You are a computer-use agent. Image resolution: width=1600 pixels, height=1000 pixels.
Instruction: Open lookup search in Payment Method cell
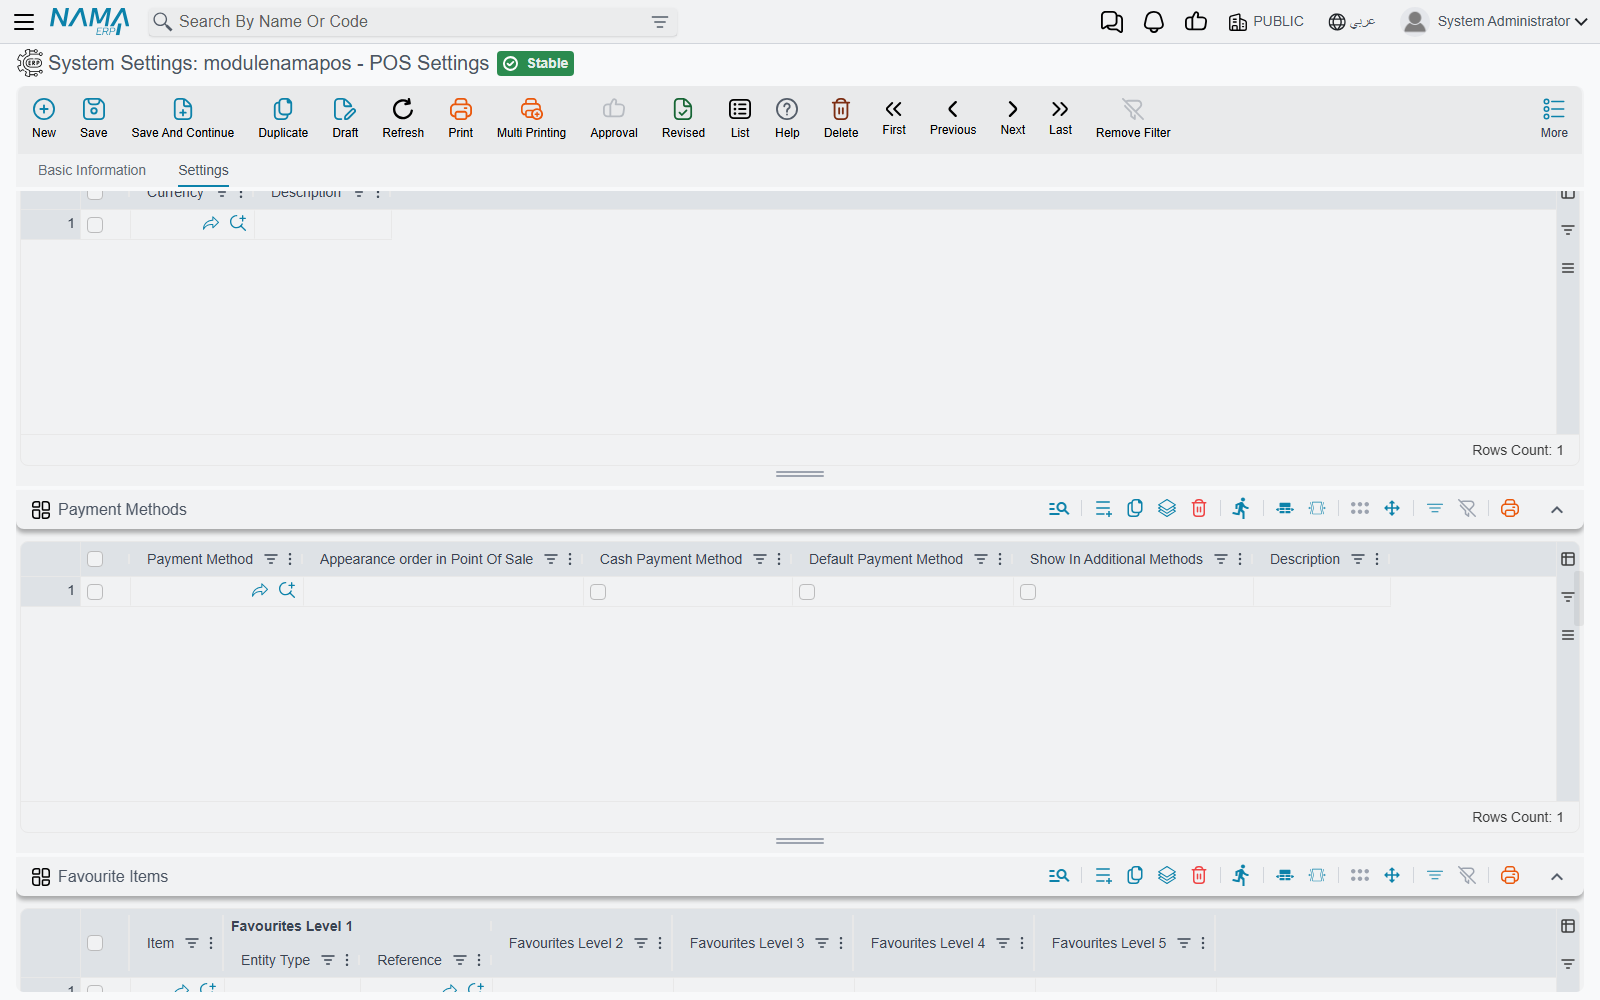[x=287, y=590]
